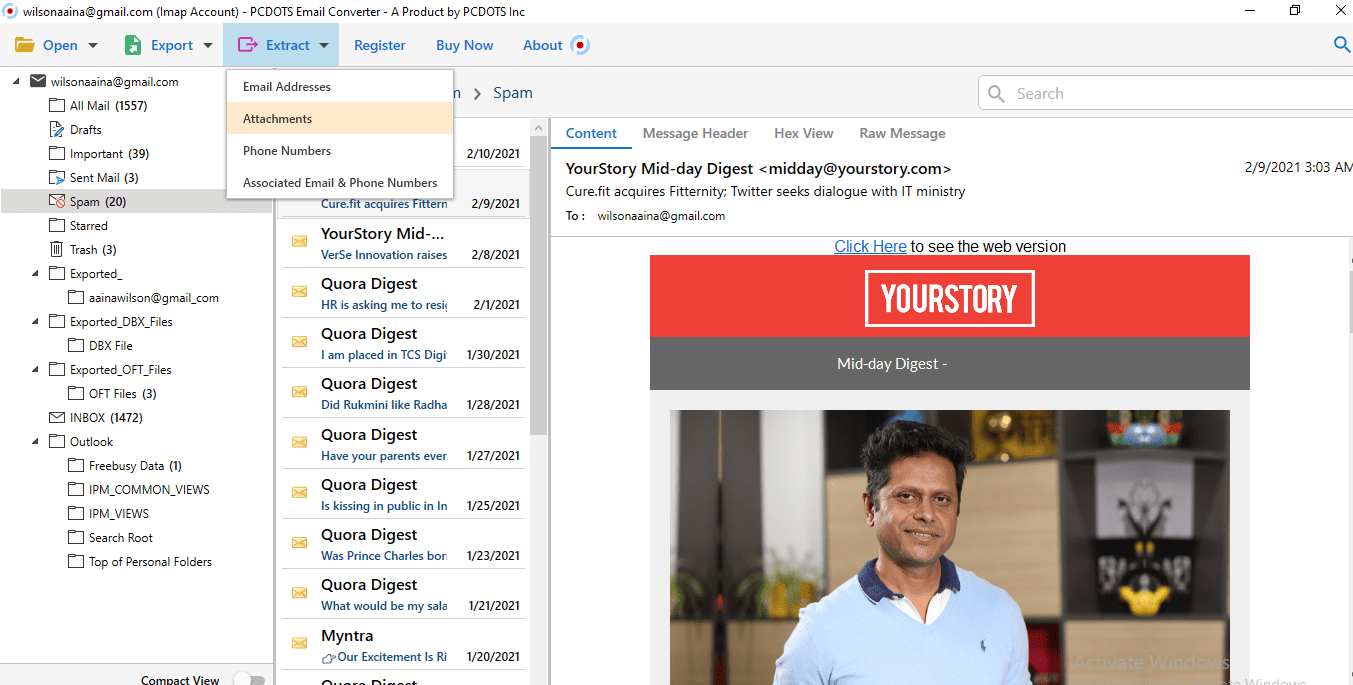Click the Export icon in toolbar
The image size is (1353, 685).
coord(133,45)
